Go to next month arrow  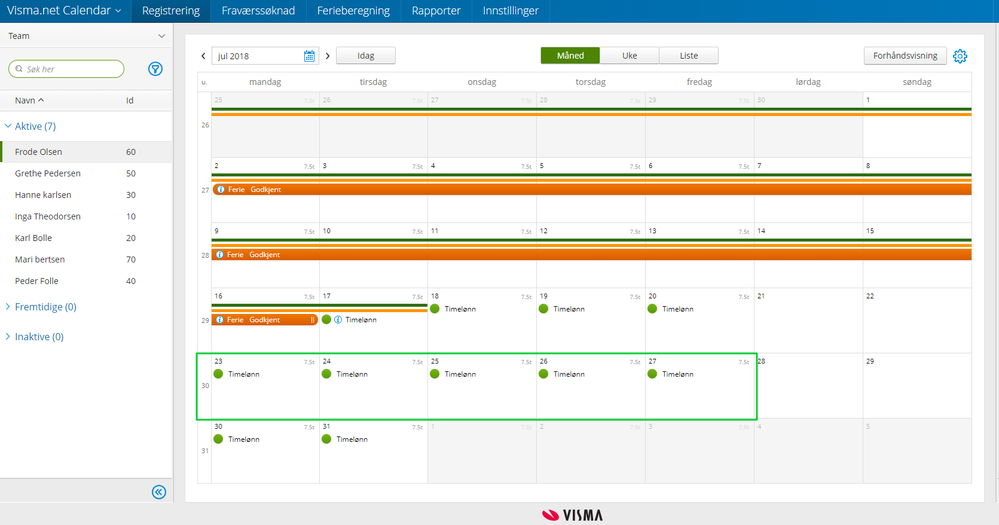pos(327,56)
